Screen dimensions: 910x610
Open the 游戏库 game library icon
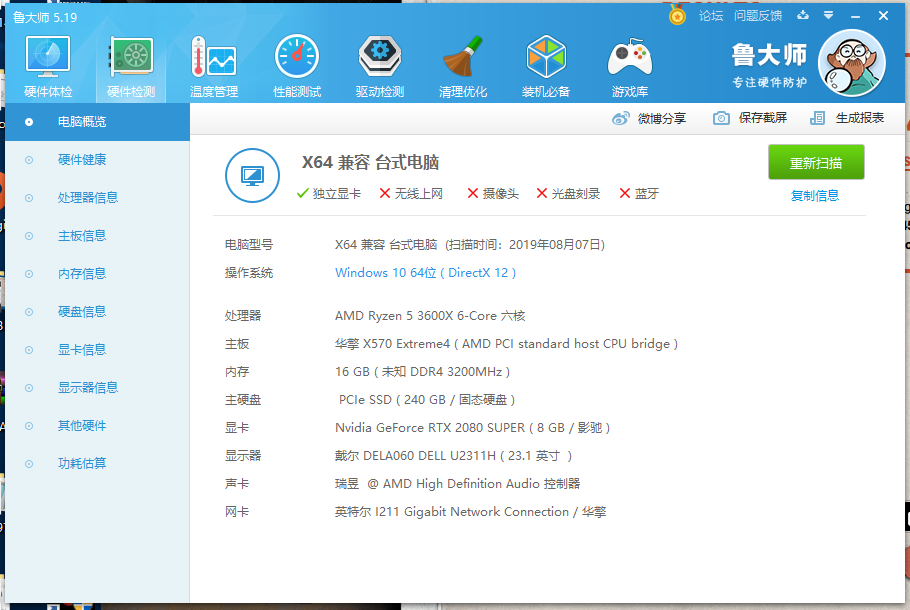(x=629, y=60)
